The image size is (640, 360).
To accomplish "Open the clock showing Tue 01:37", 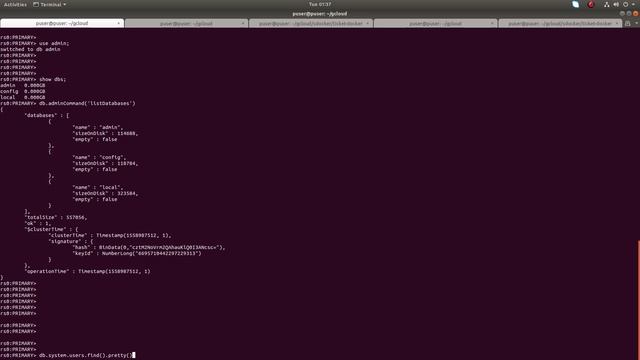I will tap(320, 4).
